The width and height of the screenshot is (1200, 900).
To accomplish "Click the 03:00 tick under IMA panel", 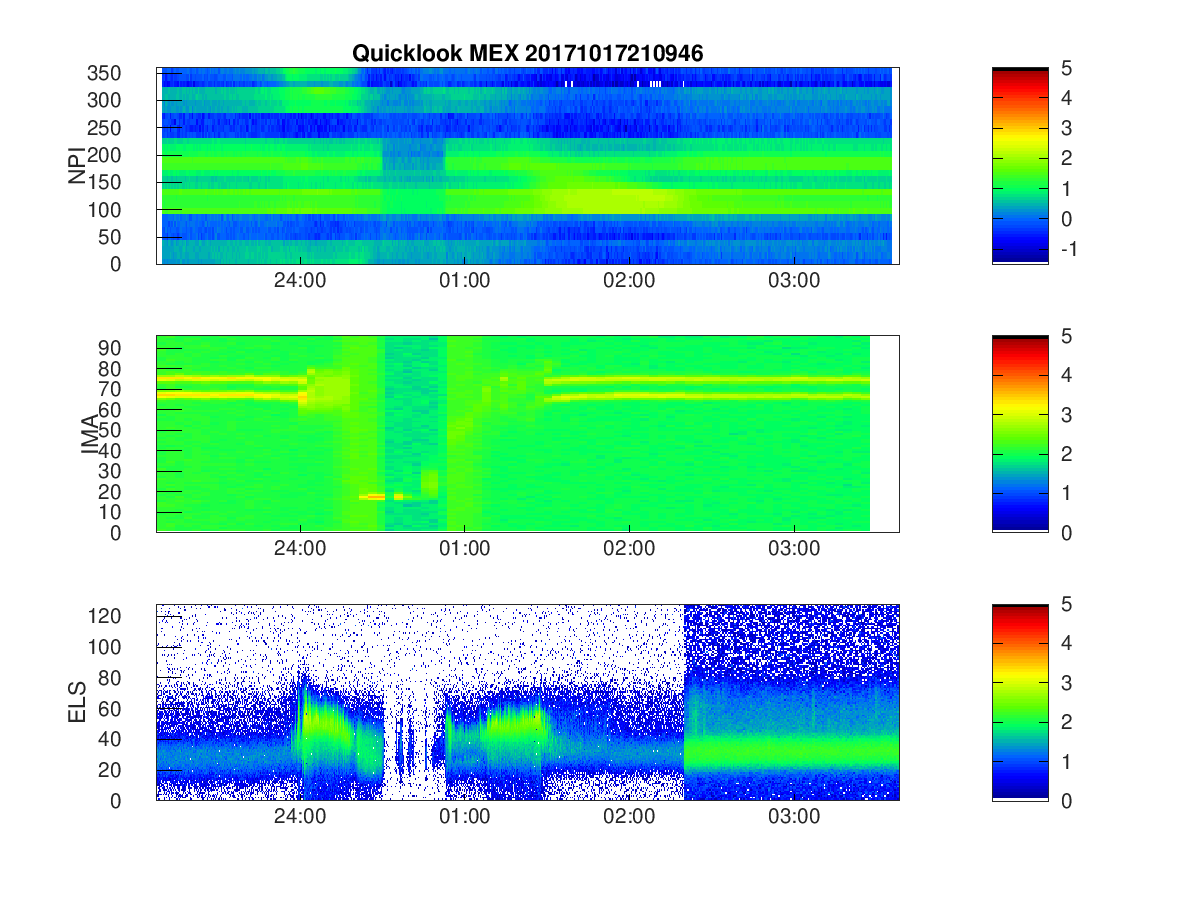I will pyautogui.click(x=794, y=548).
